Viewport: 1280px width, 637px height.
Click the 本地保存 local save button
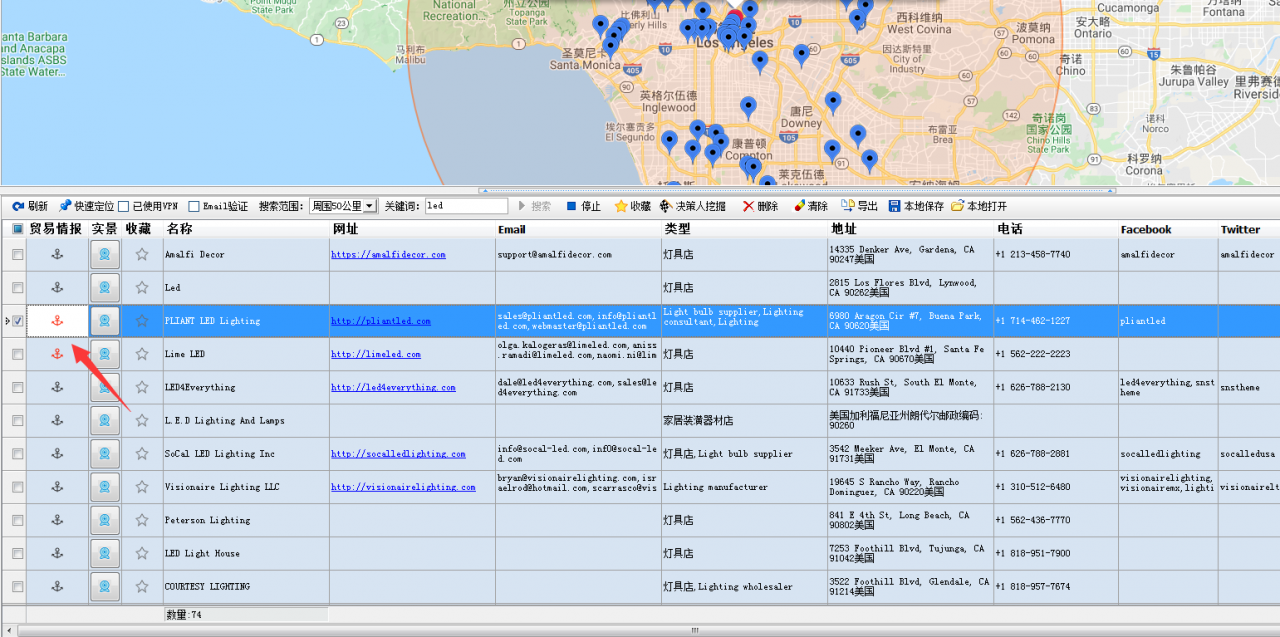pyautogui.click(x=916, y=206)
